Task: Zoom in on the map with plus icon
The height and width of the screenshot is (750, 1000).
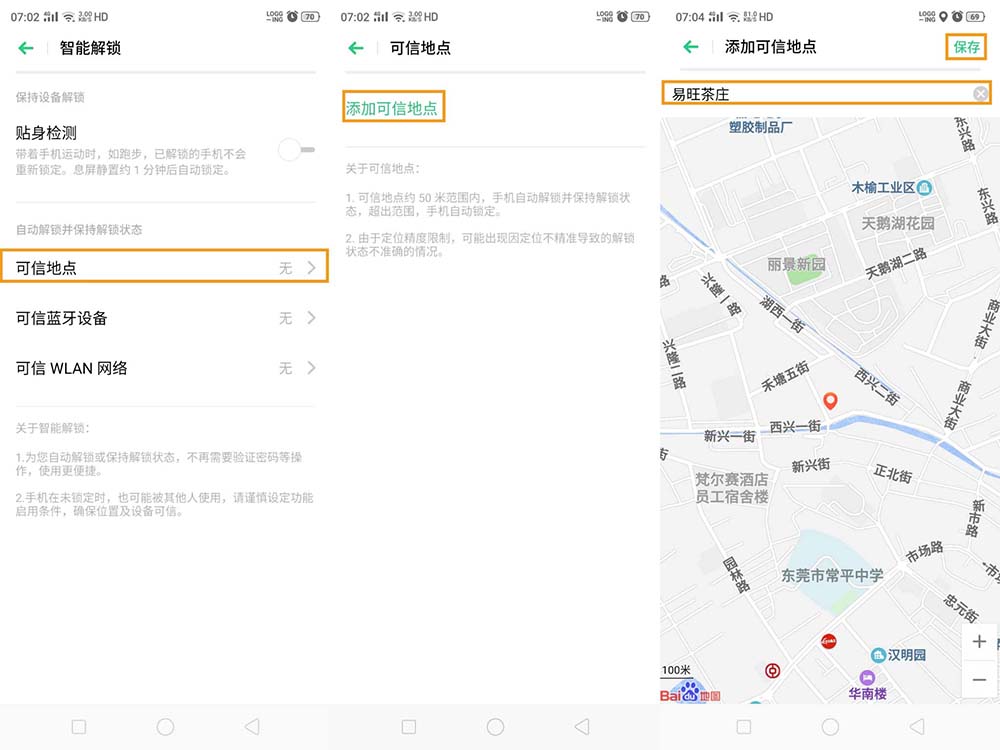Action: 979,641
